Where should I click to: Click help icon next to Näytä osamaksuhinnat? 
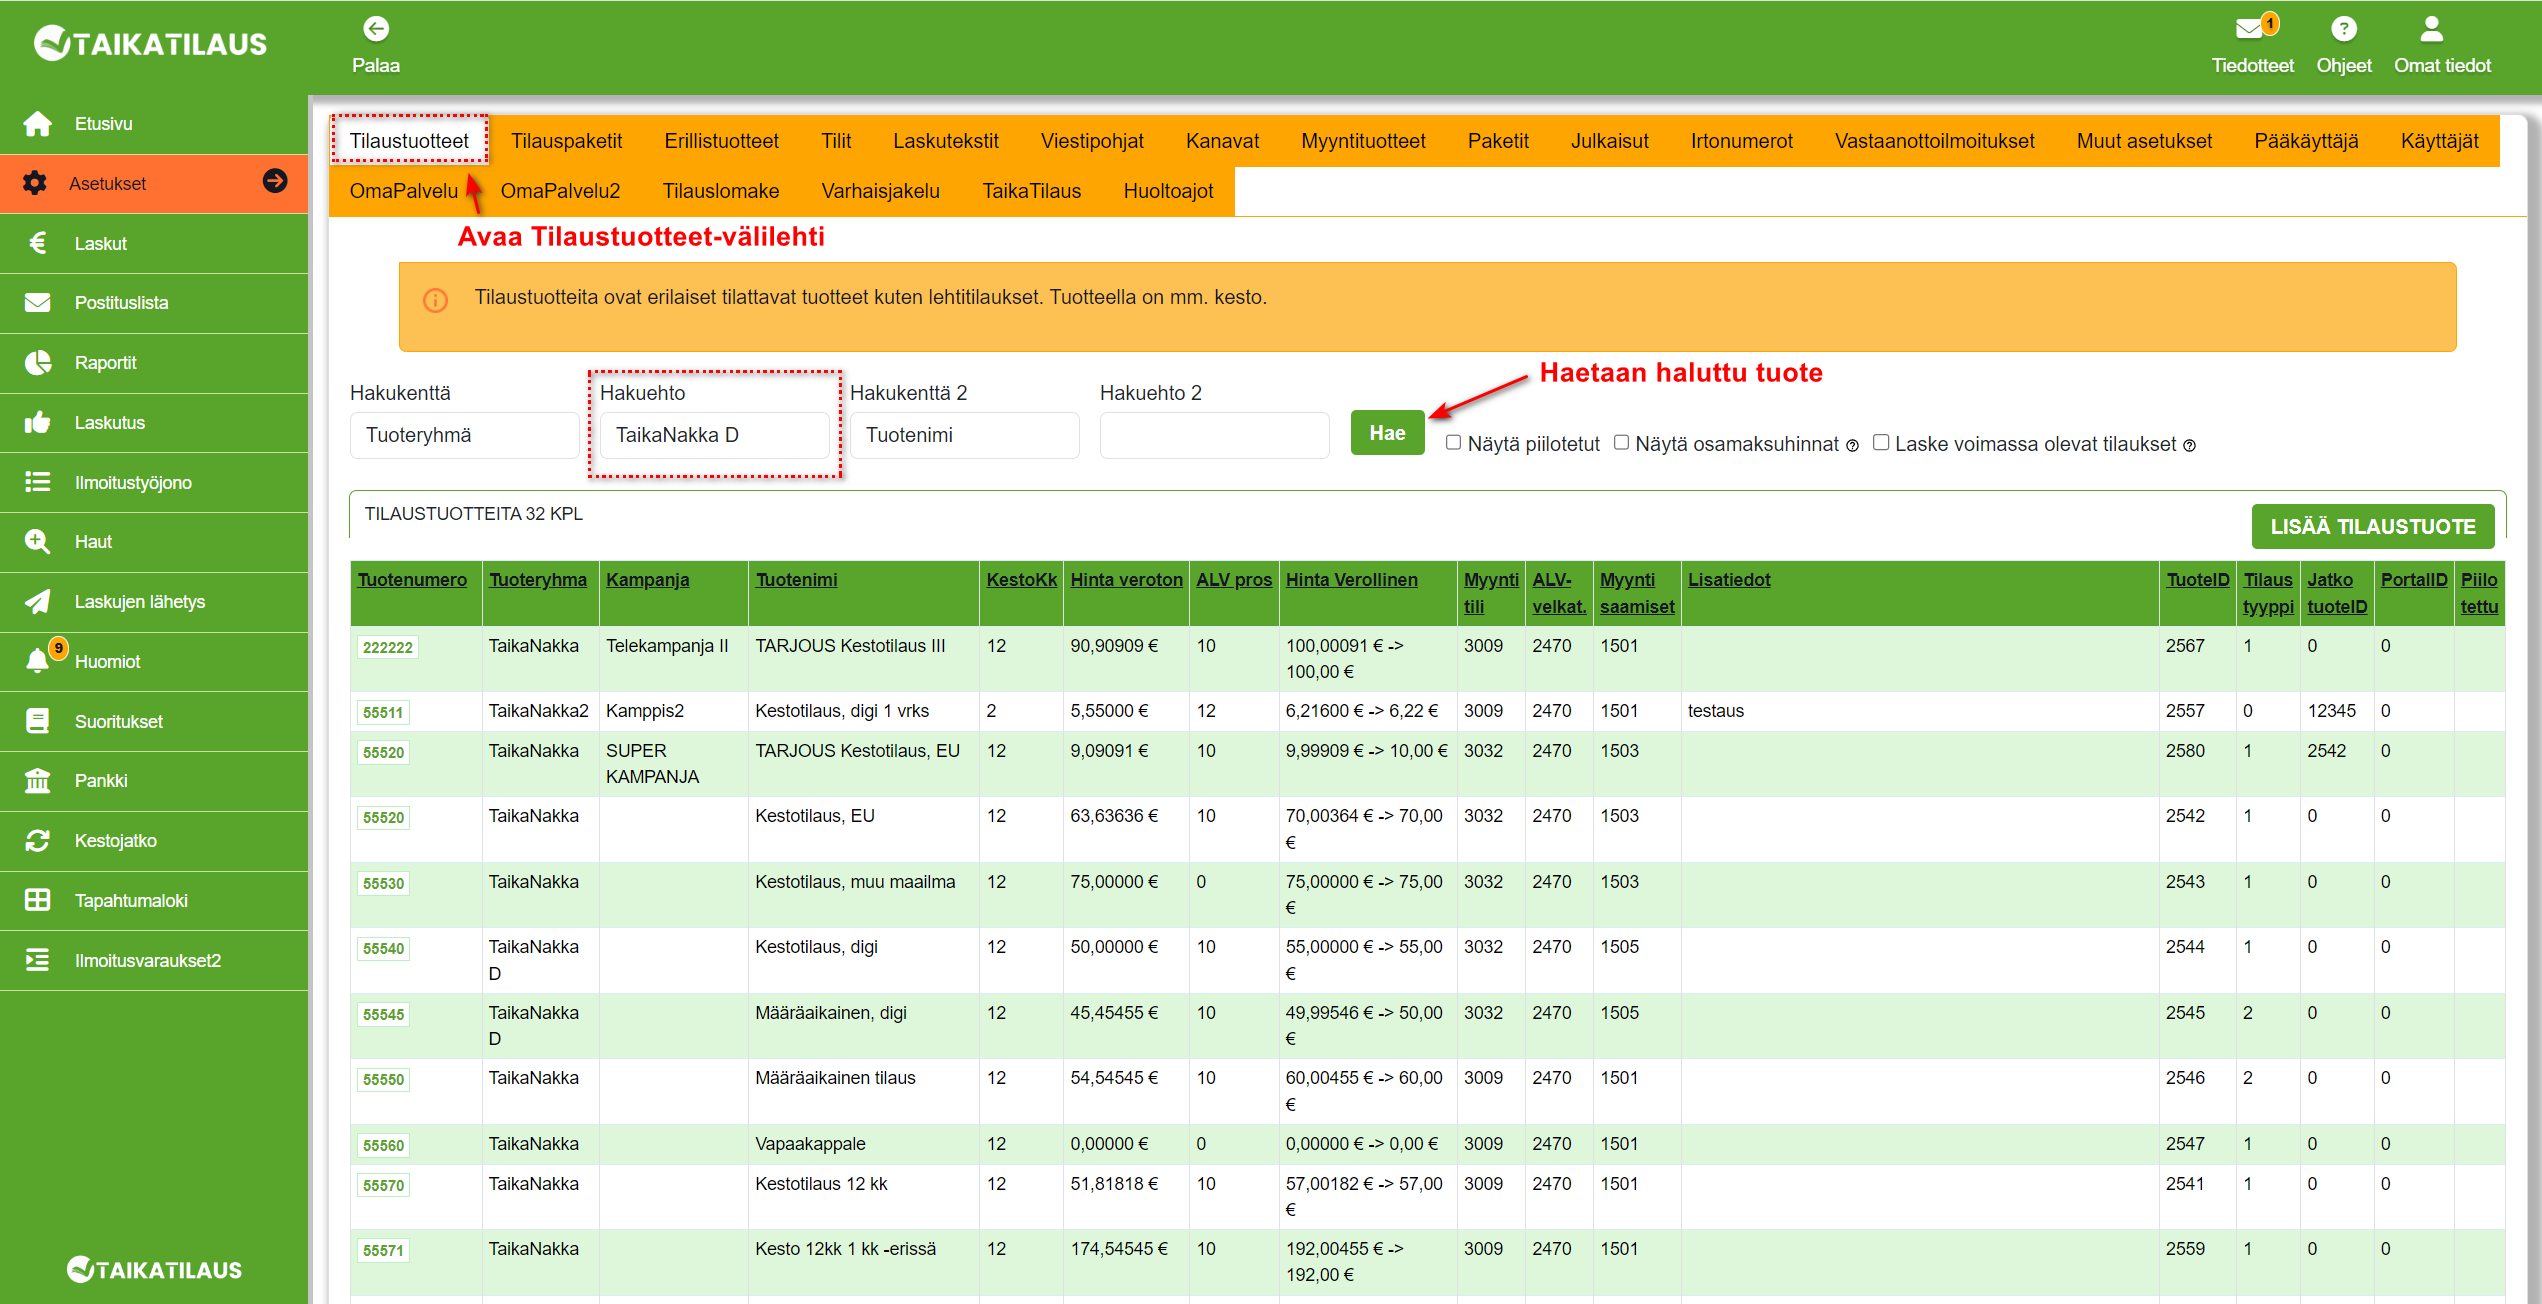(1852, 446)
